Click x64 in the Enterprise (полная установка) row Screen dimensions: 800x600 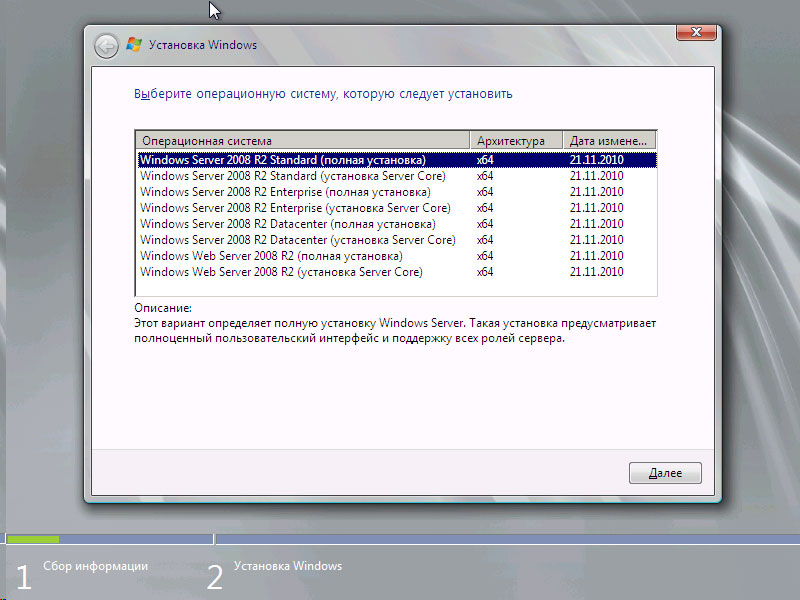tap(485, 192)
